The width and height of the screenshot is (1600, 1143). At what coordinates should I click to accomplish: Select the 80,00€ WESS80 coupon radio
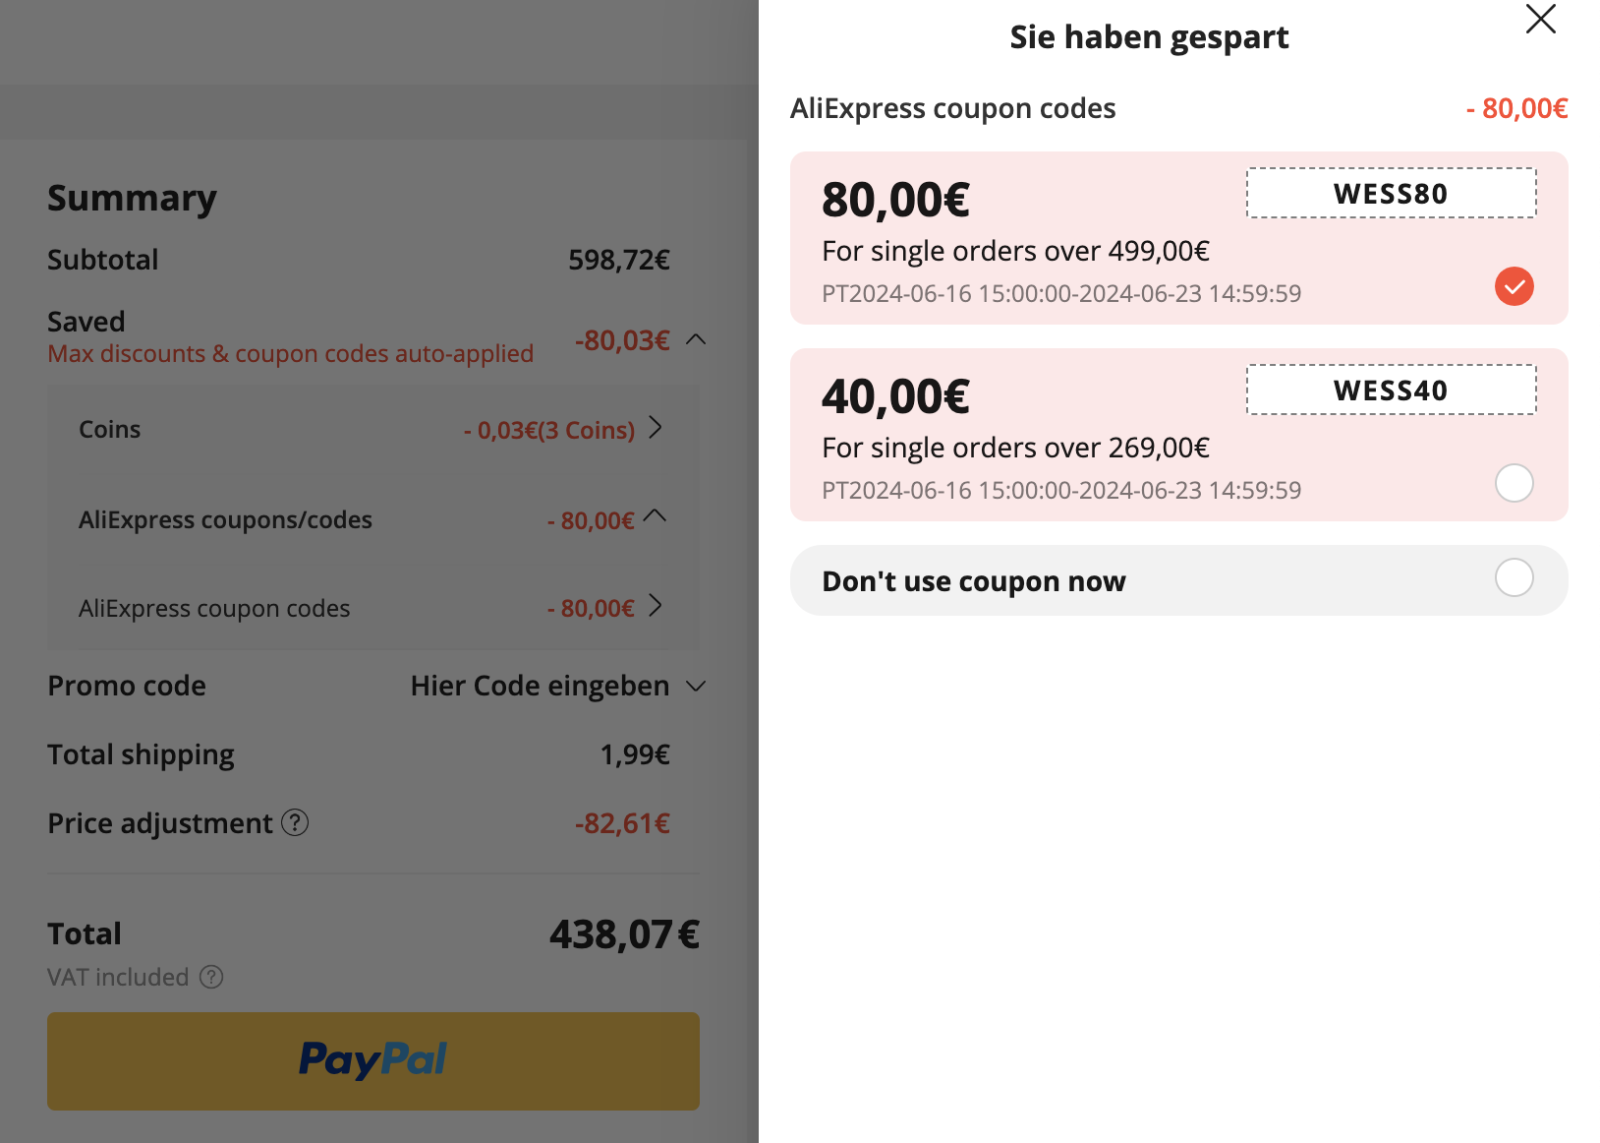[x=1514, y=287]
